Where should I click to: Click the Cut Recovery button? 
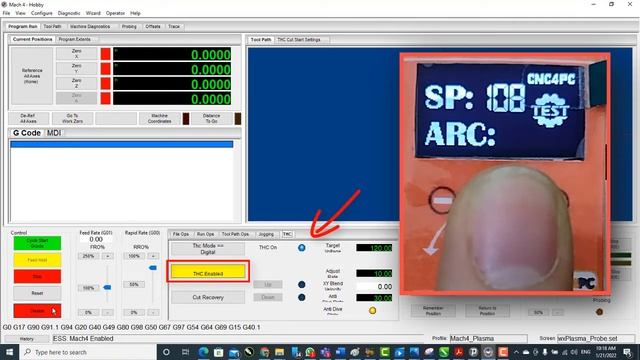pyautogui.click(x=208, y=297)
